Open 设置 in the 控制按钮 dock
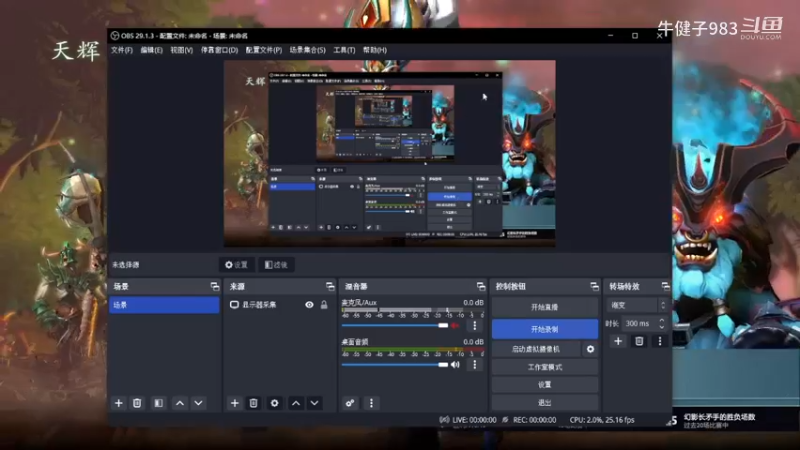 545,385
